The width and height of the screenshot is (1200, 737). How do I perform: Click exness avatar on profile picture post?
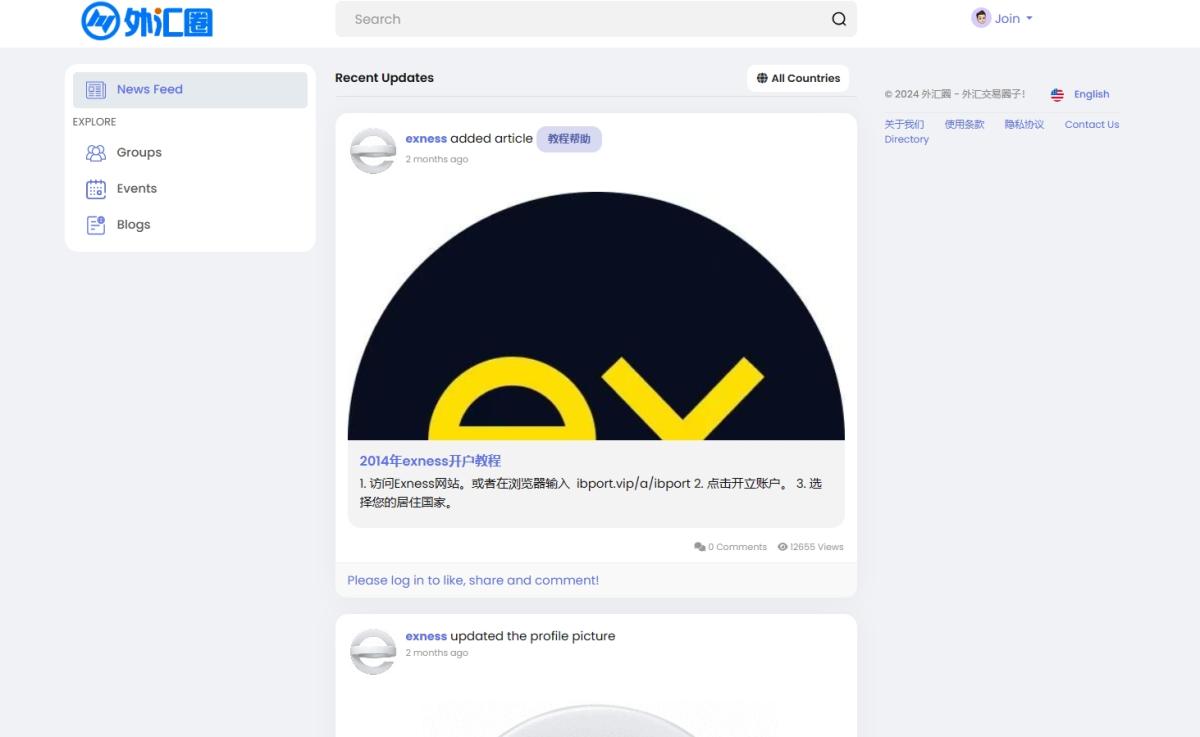point(373,651)
